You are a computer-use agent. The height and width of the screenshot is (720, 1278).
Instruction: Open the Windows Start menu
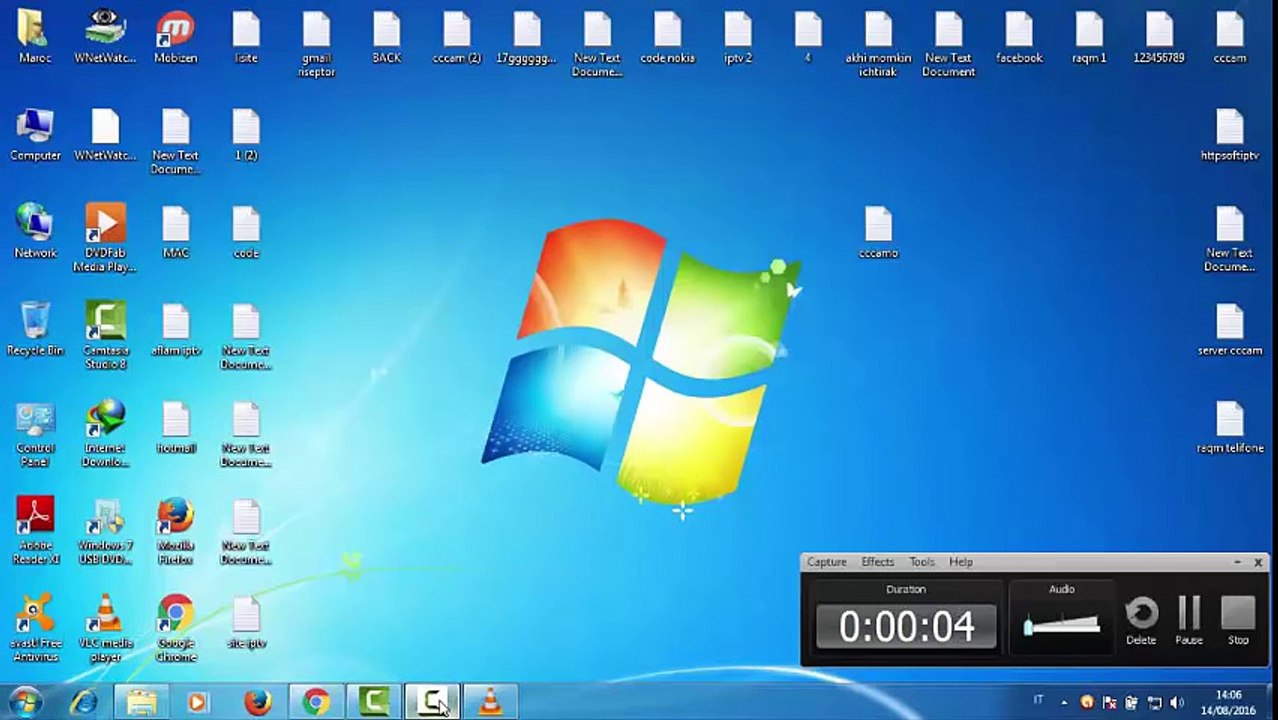click(24, 702)
